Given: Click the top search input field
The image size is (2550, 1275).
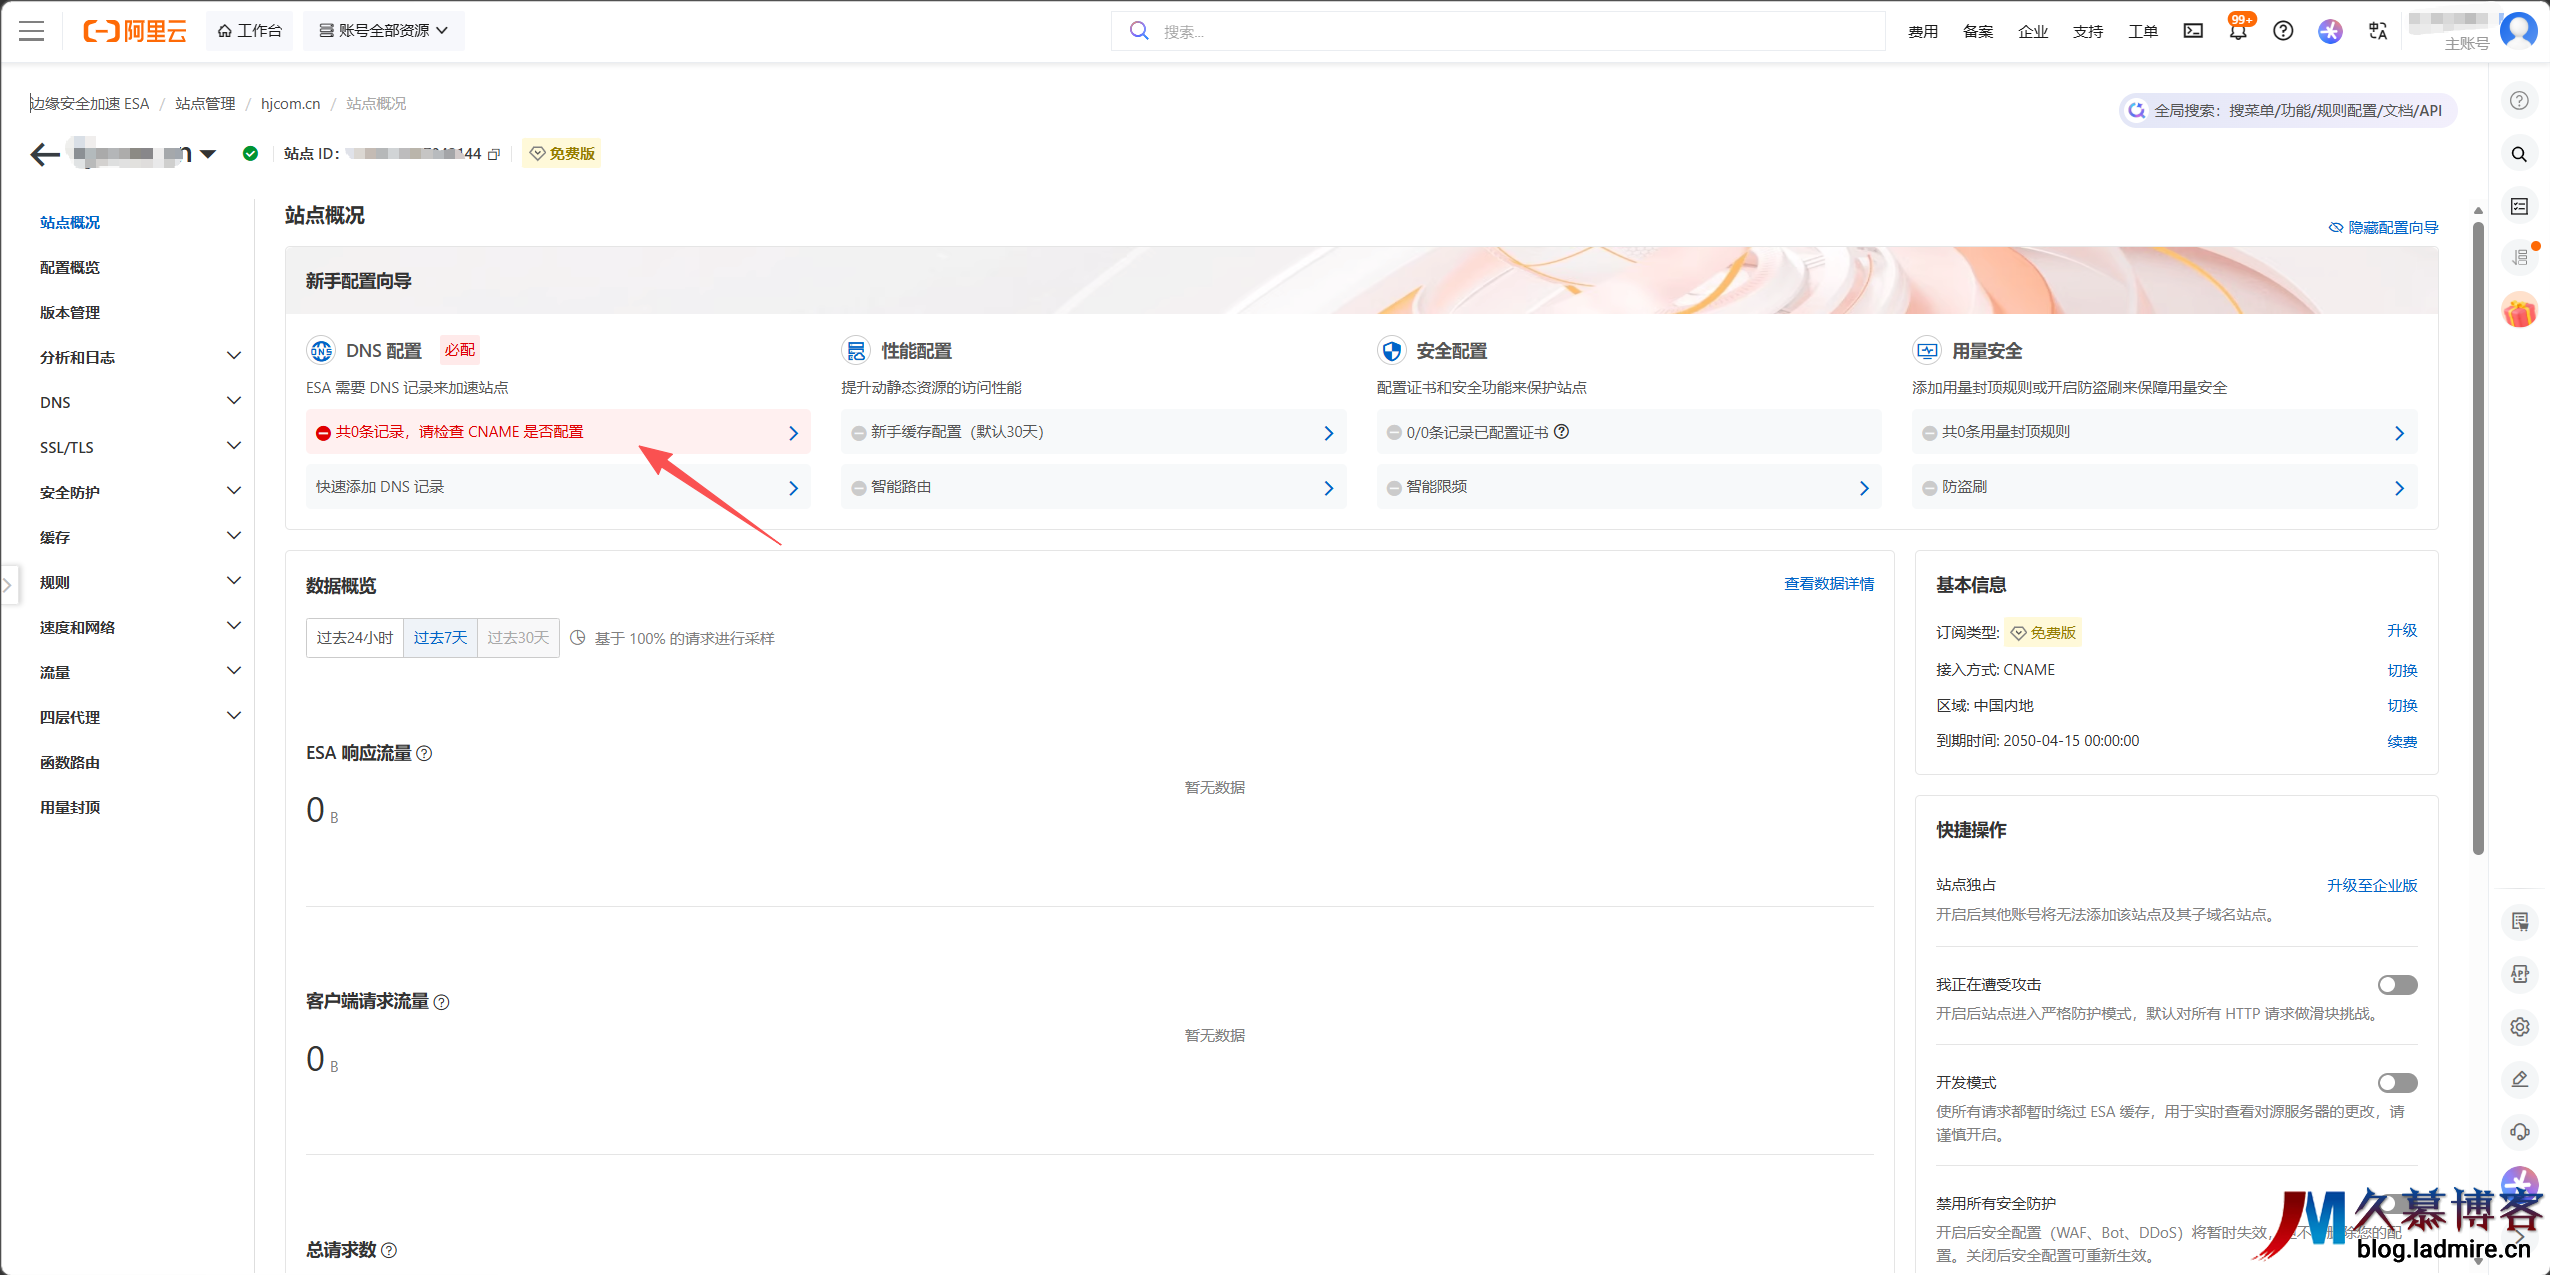Looking at the screenshot, I should pos(1500,31).
